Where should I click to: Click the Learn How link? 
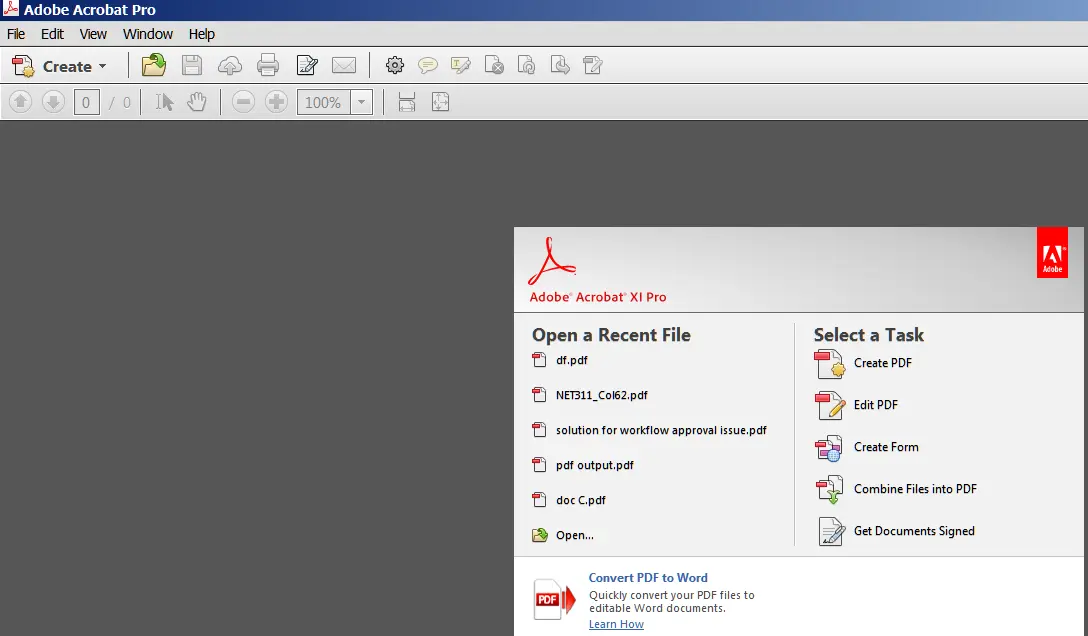tap(616, 624)
